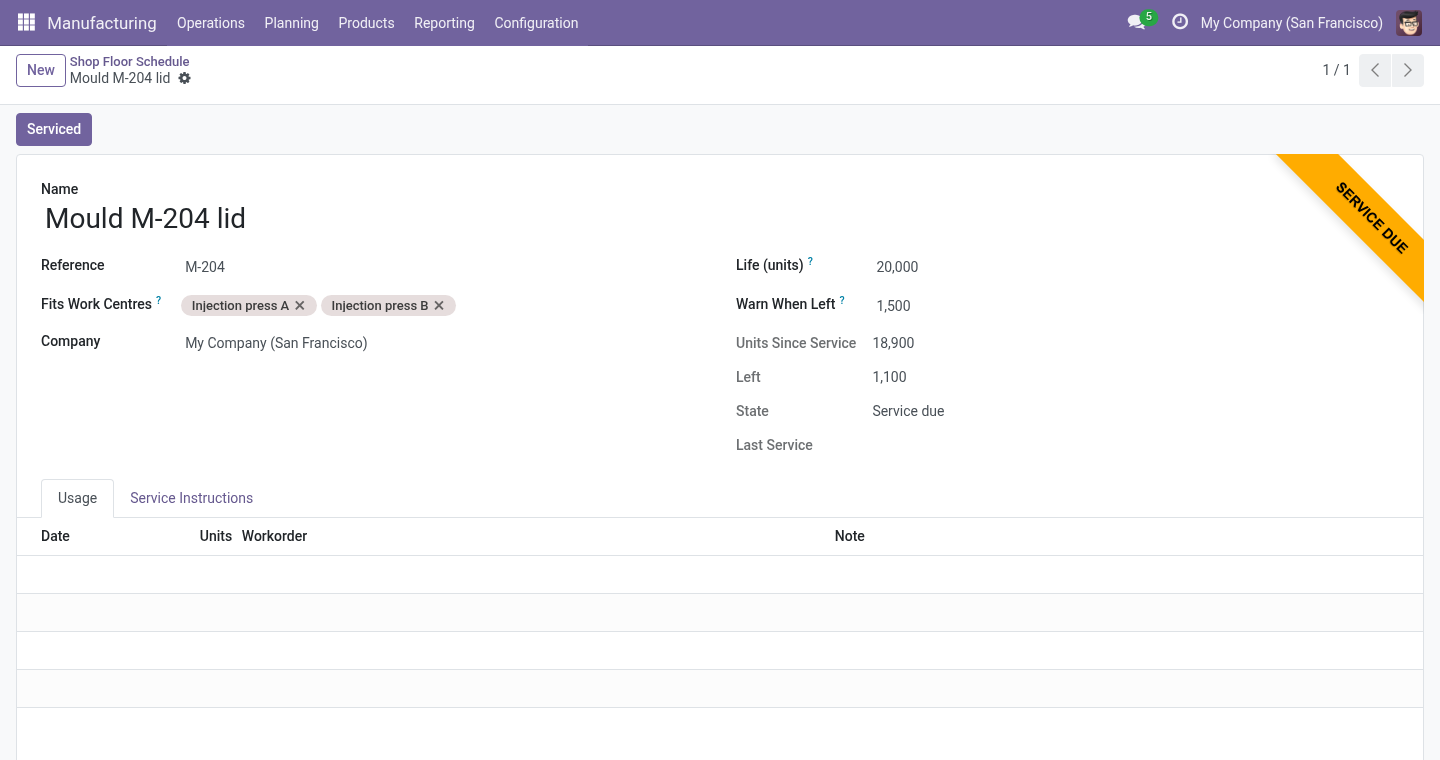Click the Serviced button
The image size is (1440, 760).
click(x=54, y=129)
